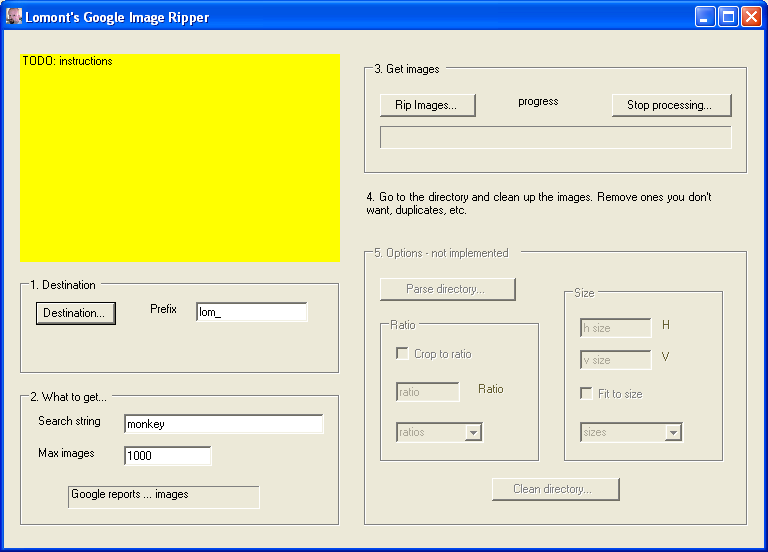The width and height of the screenshot is (768, 552).
Task: Toggle the Crop to ratio checkbox
Action: click(402, 354)
